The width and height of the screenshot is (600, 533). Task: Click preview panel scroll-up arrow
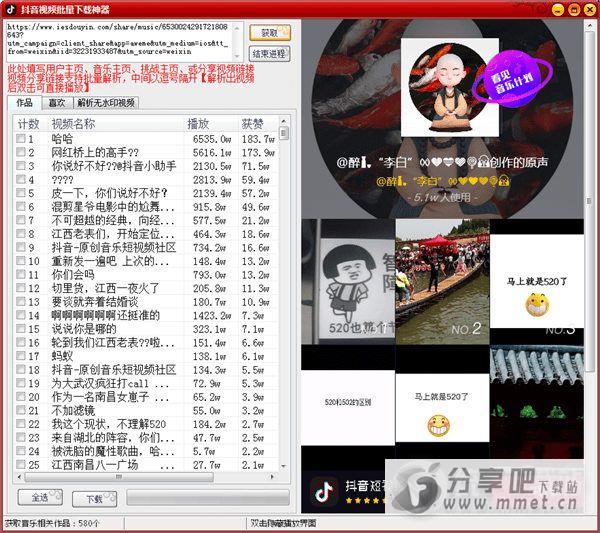590,26
